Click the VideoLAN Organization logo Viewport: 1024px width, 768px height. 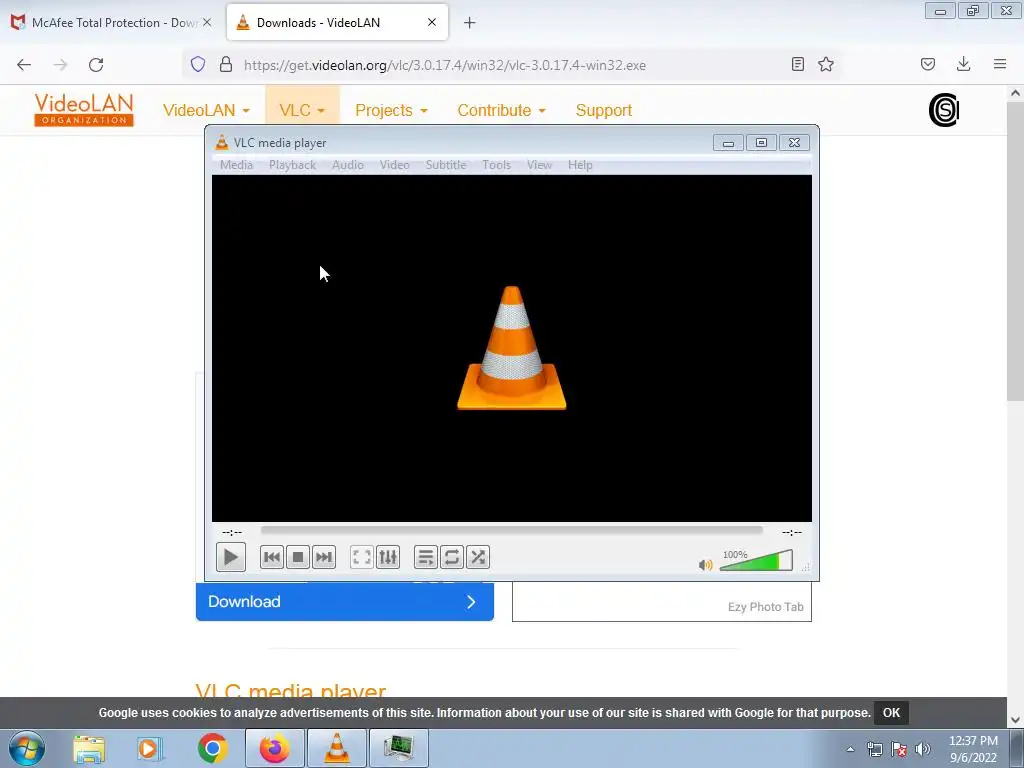(84, 110)
